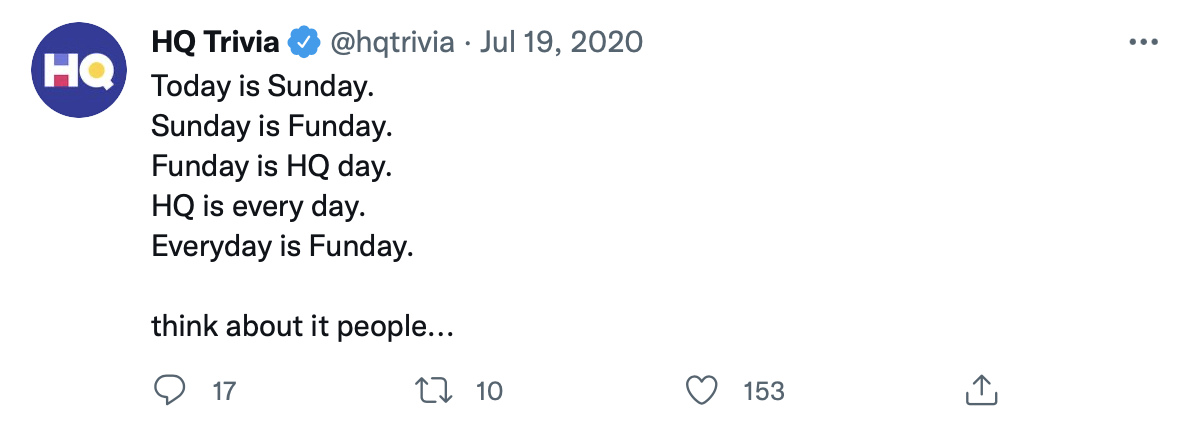This screenshot has width=1190, height=424.
Task: Click 'think about it people…' text
Action: coord(302,328)
